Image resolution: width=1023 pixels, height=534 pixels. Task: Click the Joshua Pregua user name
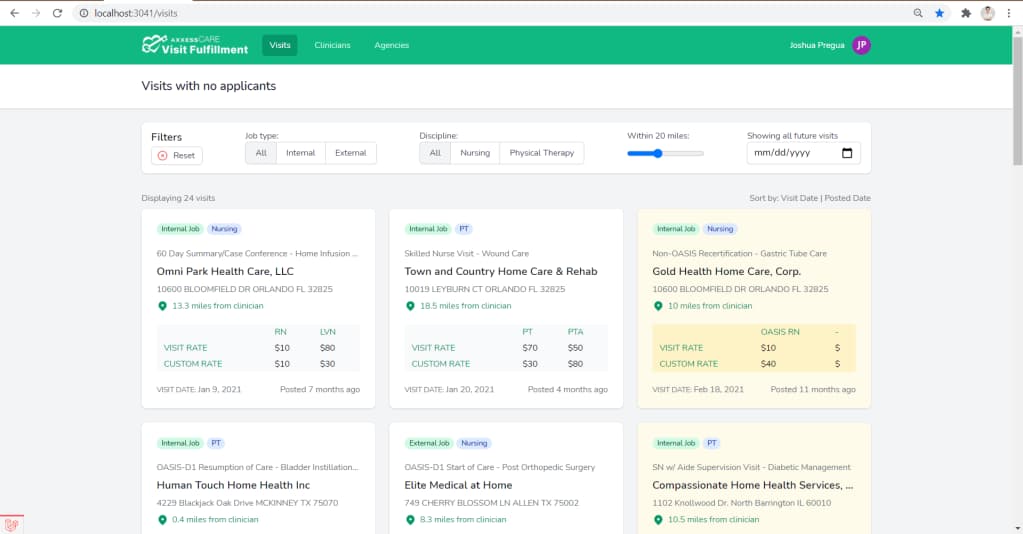(817, 45)
